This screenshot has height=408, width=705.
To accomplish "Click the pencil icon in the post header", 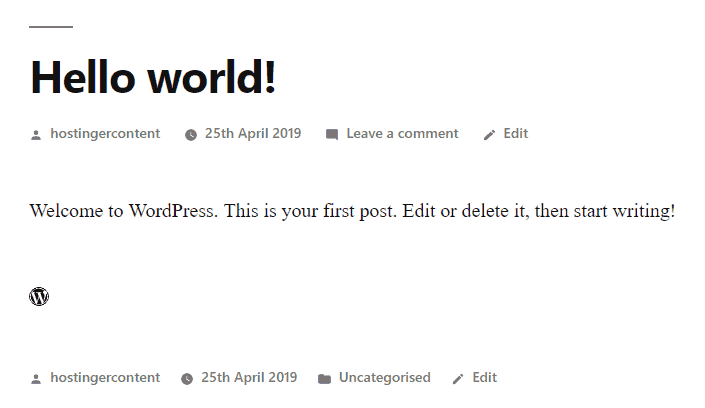I will click(x=489, y=135).
